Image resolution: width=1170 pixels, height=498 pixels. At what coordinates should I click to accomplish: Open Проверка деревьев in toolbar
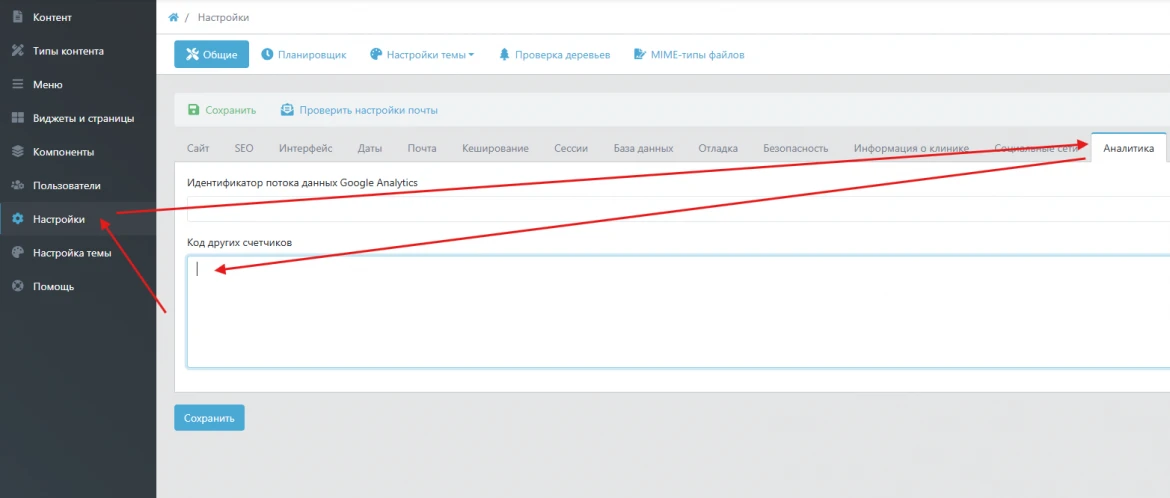point(554,55)
